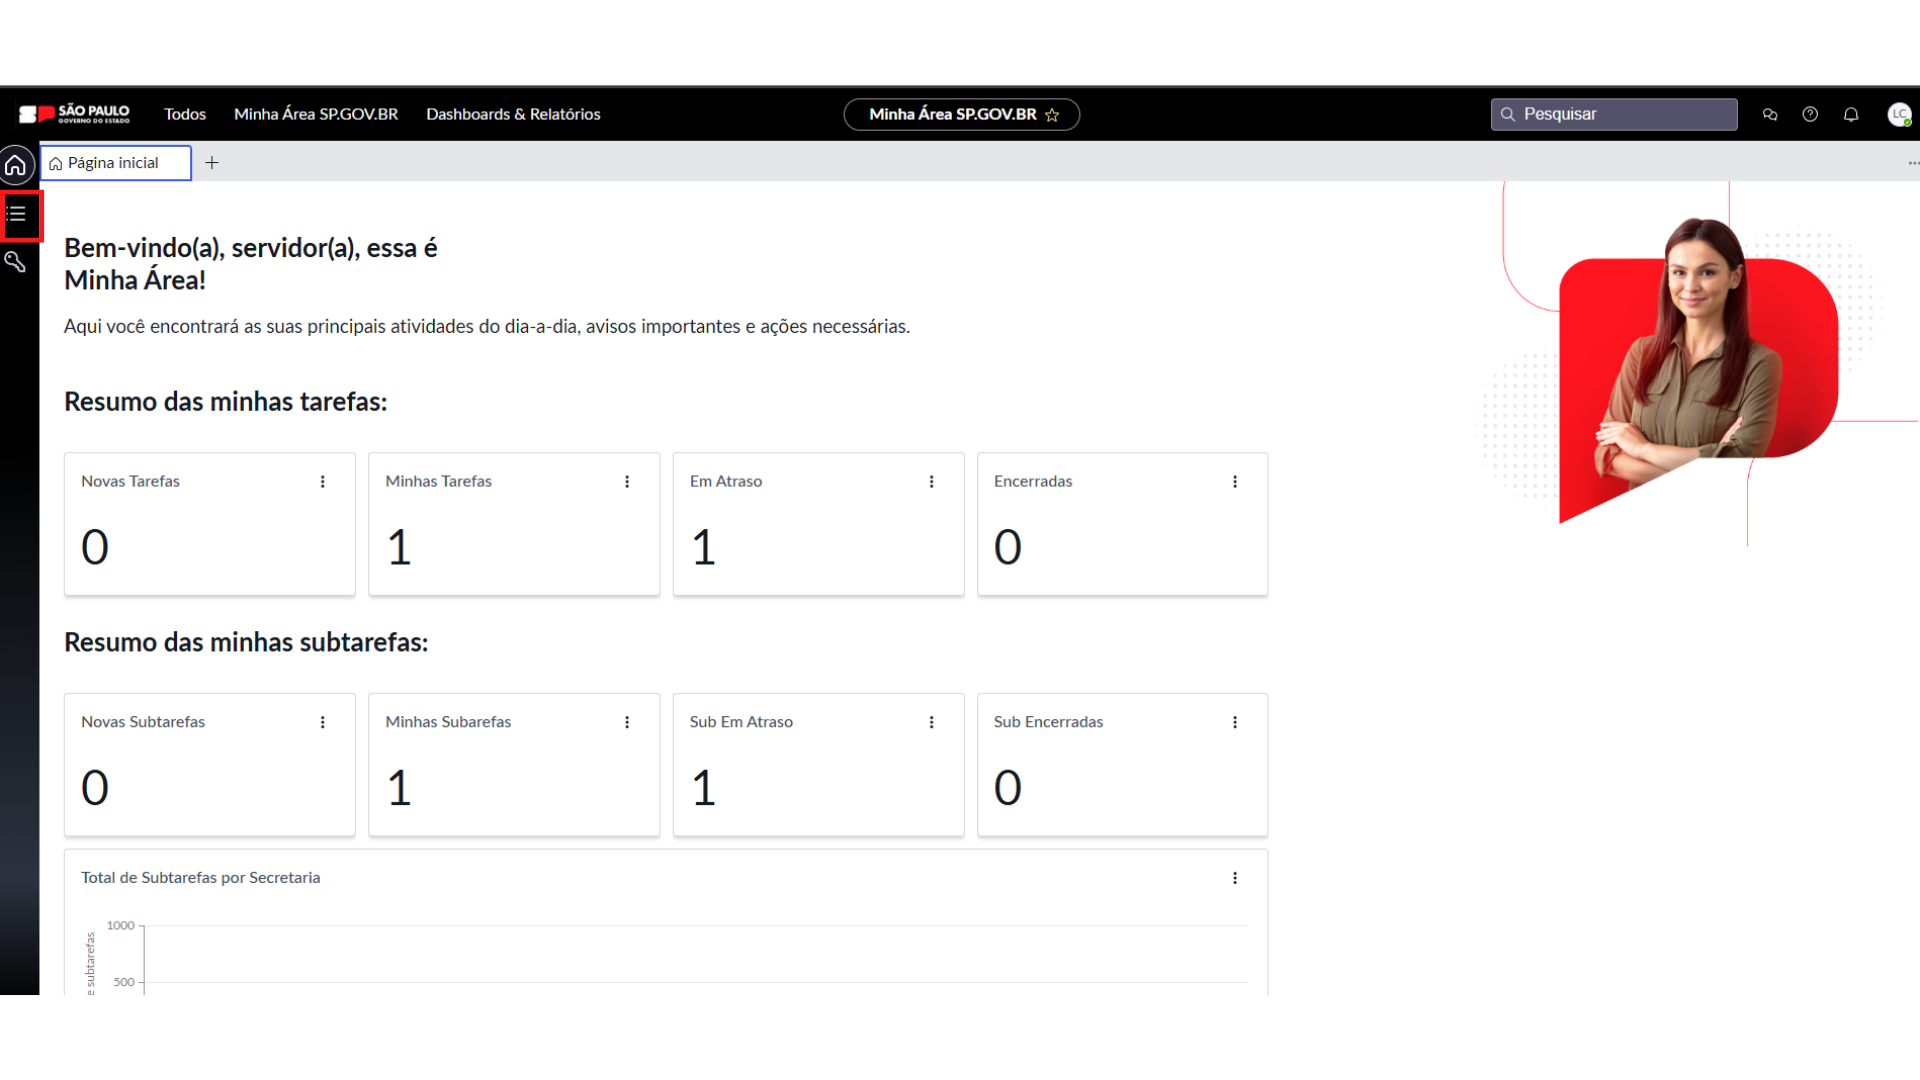1920x1080 pixels.
Task: Click the Pesquisar search field
Action: 1614,114
